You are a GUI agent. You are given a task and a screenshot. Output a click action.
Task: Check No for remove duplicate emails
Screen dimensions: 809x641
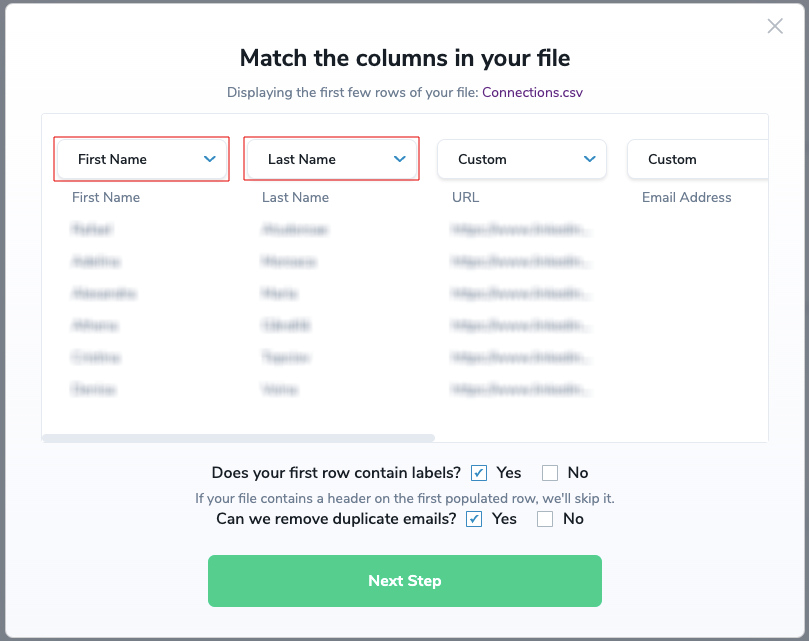[x=545, y=518]
